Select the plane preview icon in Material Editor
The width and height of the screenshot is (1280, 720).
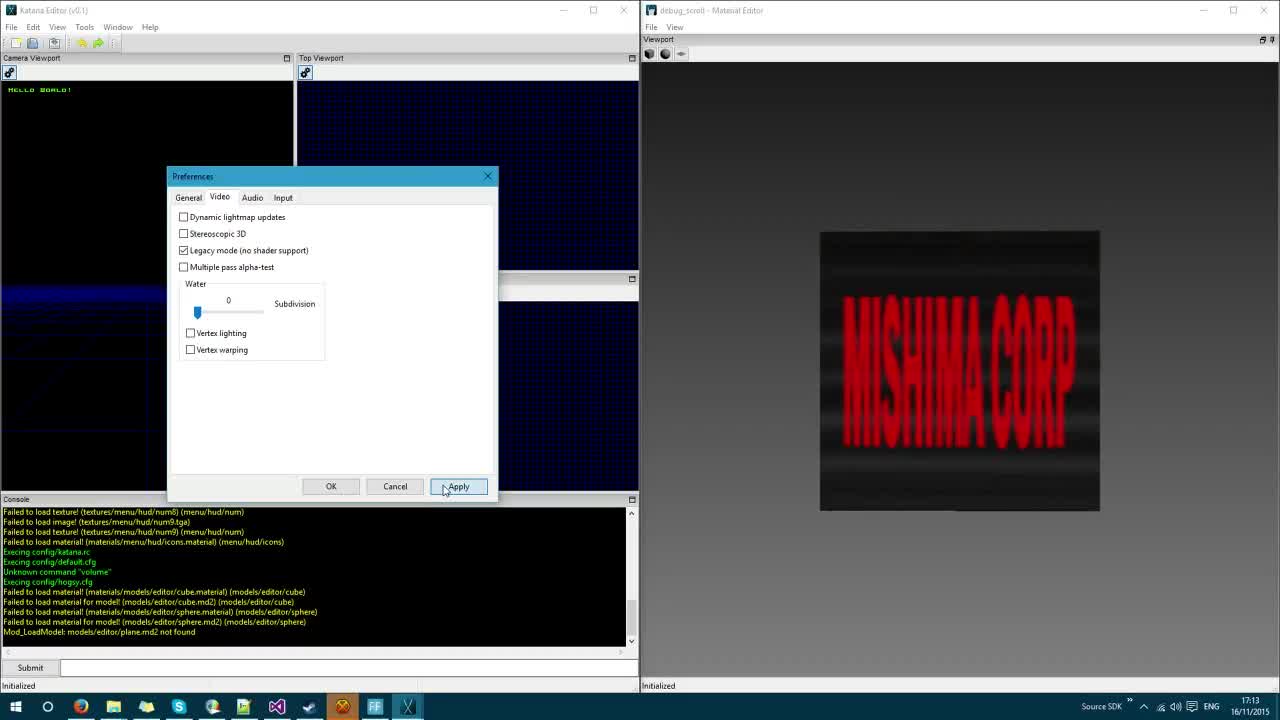[x=681, y=54]
